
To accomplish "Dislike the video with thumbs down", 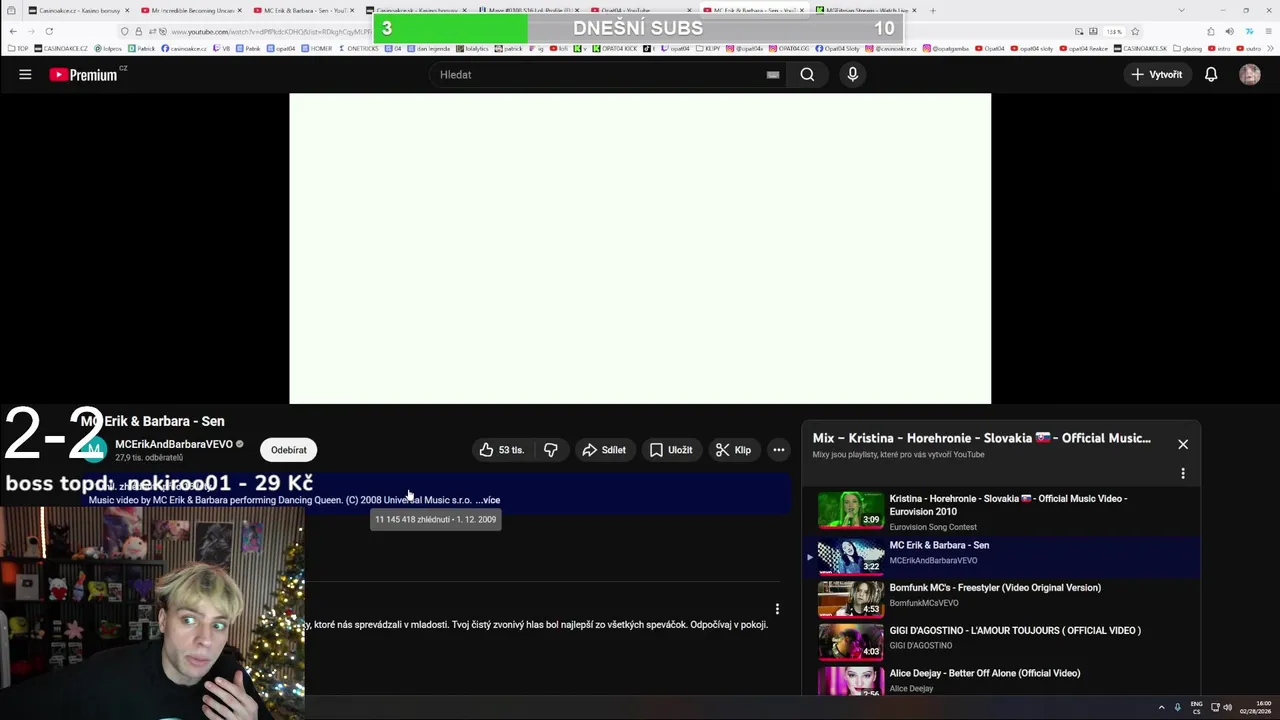I will click(x=550, y=450).
